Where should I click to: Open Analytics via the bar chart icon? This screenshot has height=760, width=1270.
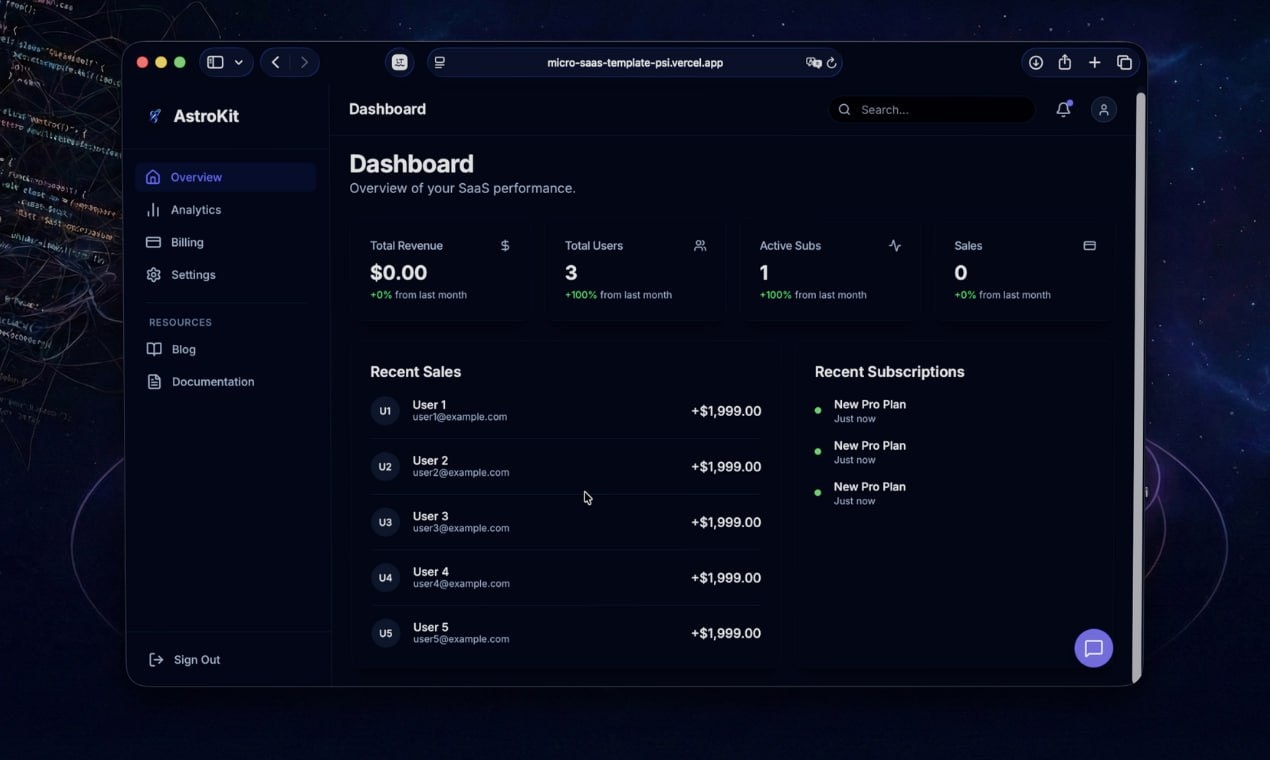(x=152, y=209)
